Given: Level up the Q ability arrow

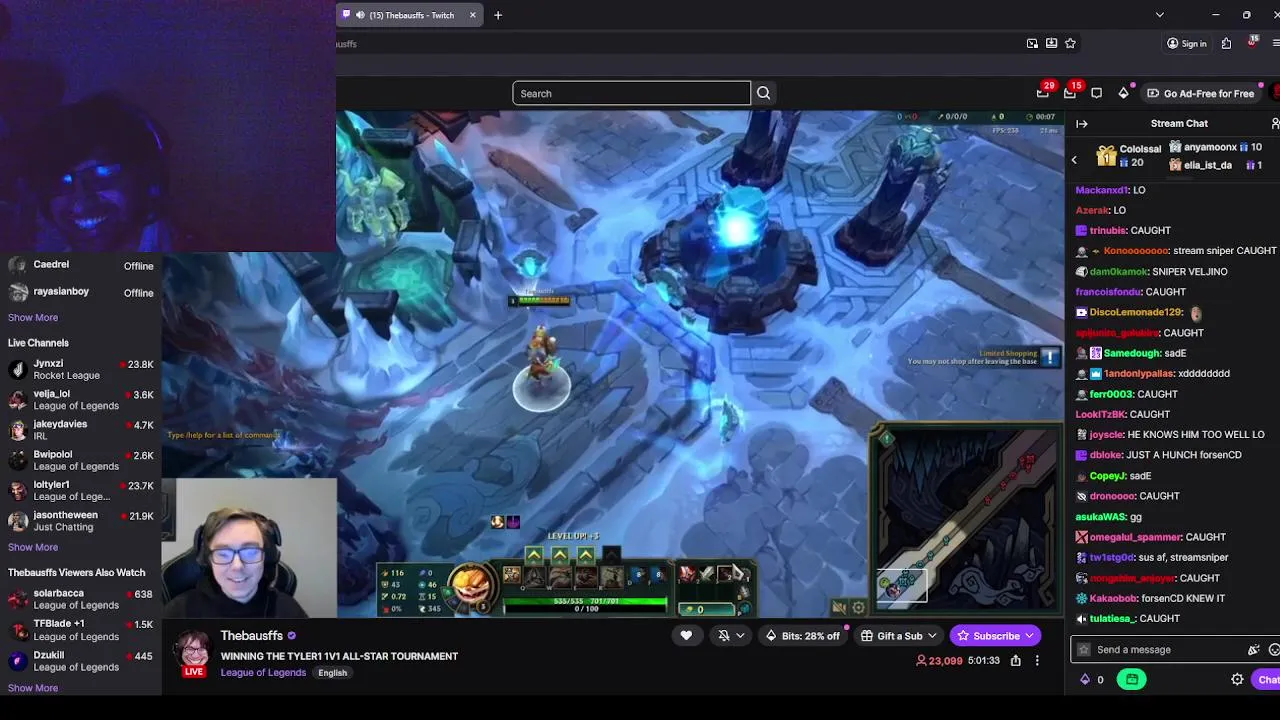Looking at the screenshot, I should 534,556.
